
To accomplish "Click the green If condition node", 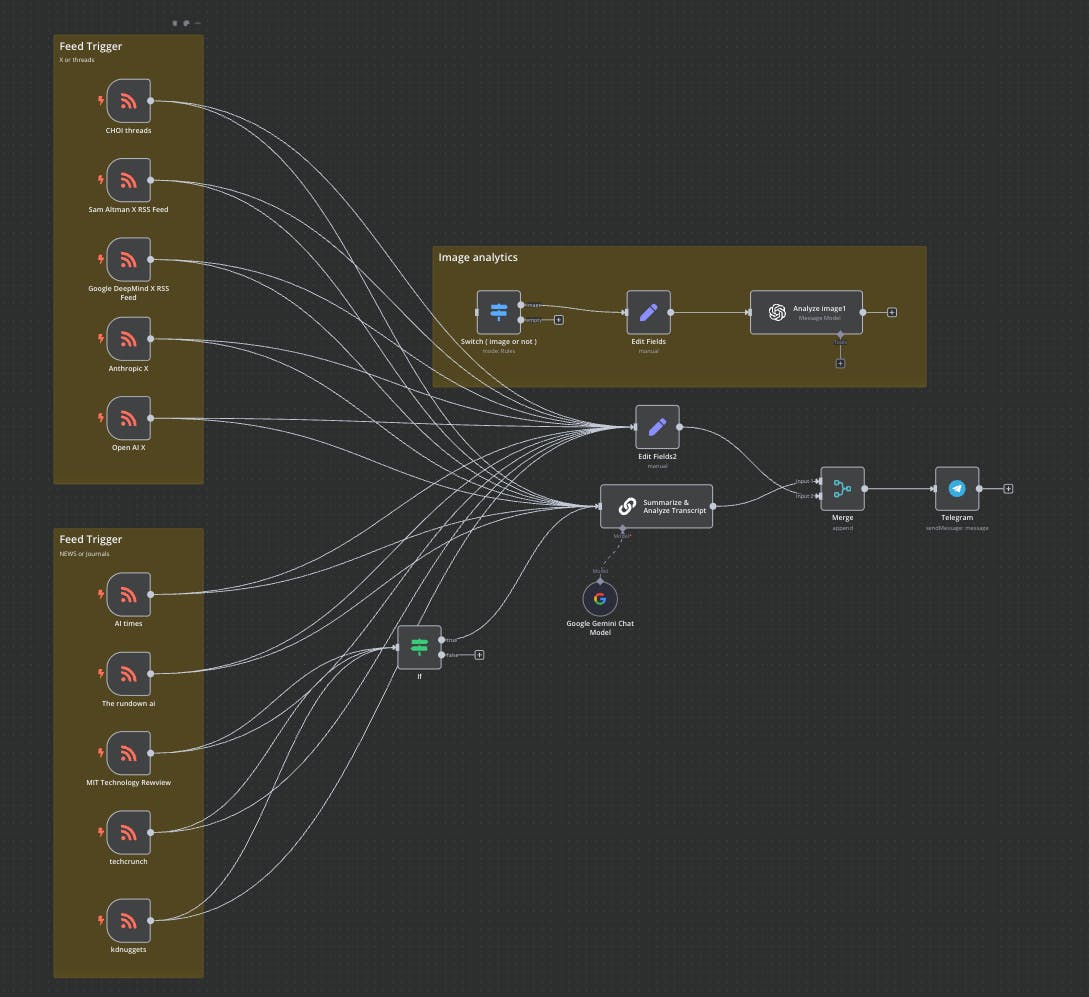I will 419,647.
